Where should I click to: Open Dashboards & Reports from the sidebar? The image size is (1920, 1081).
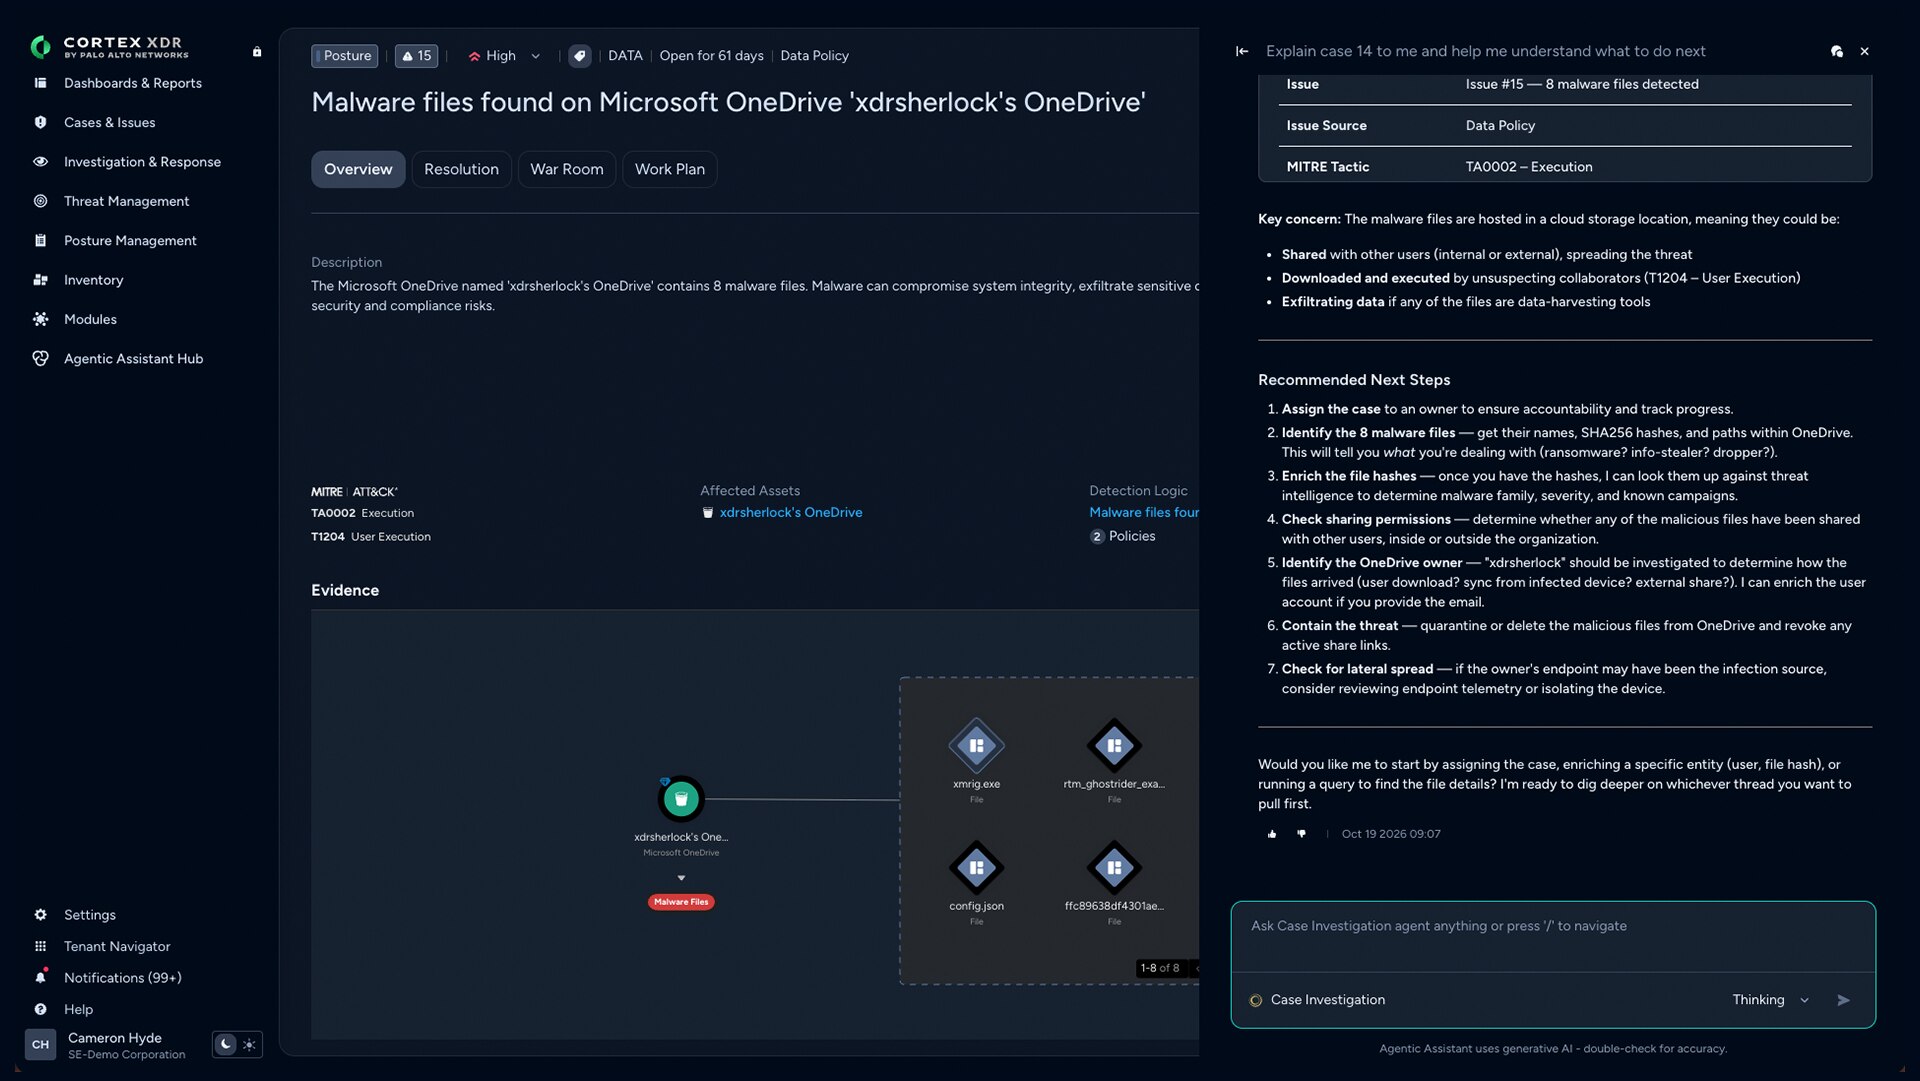pyautogui.click(x=132, y=83)
